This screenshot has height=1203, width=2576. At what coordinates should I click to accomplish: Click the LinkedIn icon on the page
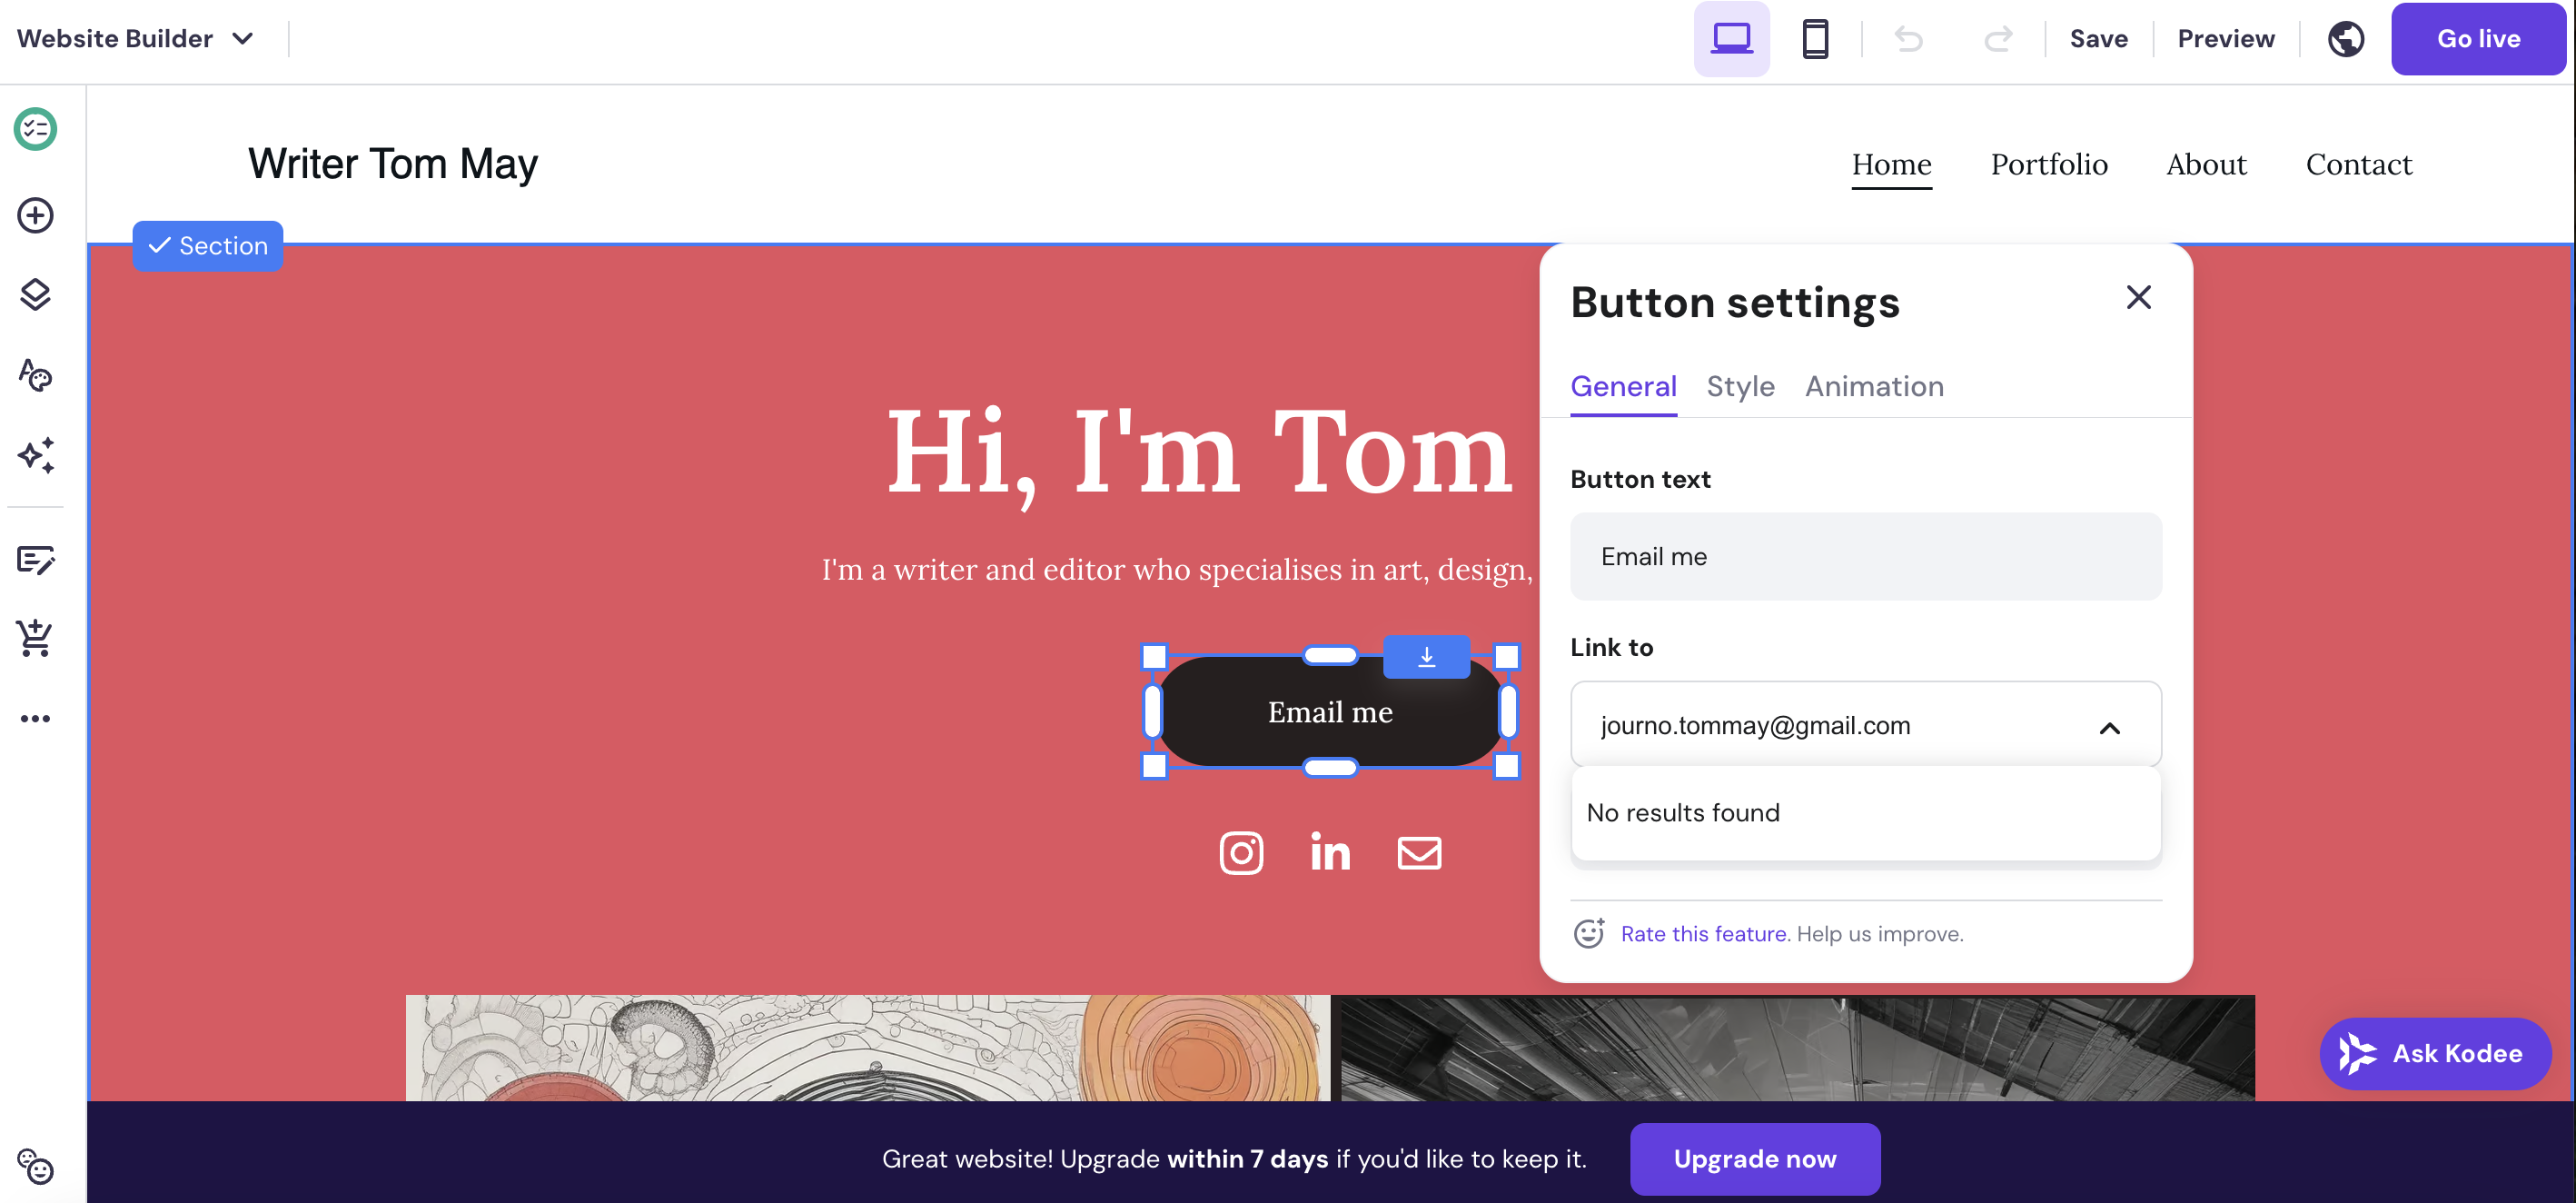click(x=1330, y=852)
